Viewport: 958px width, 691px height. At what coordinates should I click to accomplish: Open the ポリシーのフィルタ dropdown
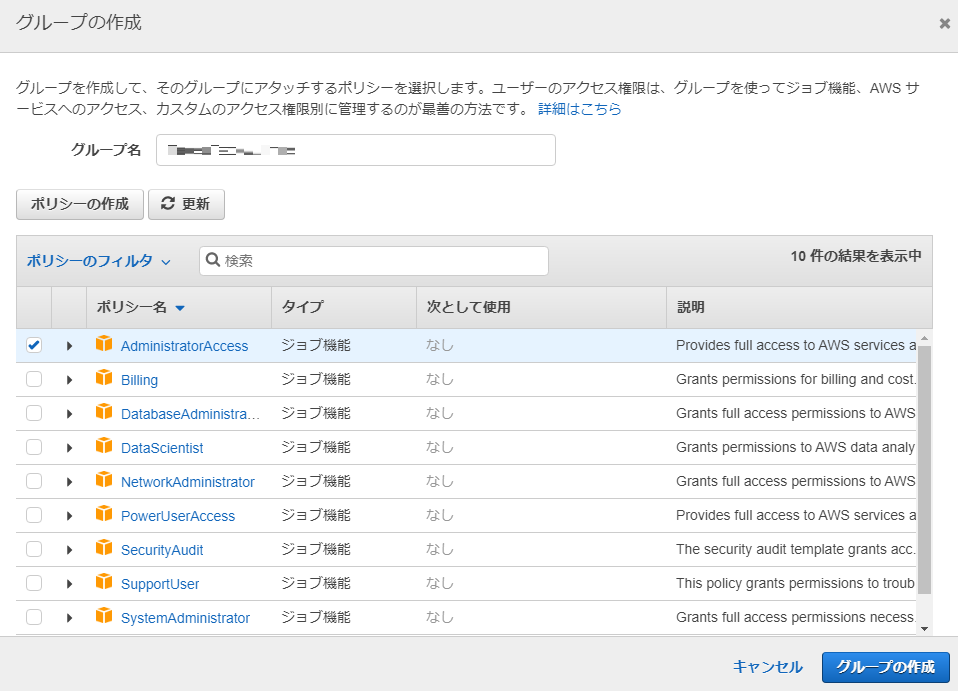[98, 261]
